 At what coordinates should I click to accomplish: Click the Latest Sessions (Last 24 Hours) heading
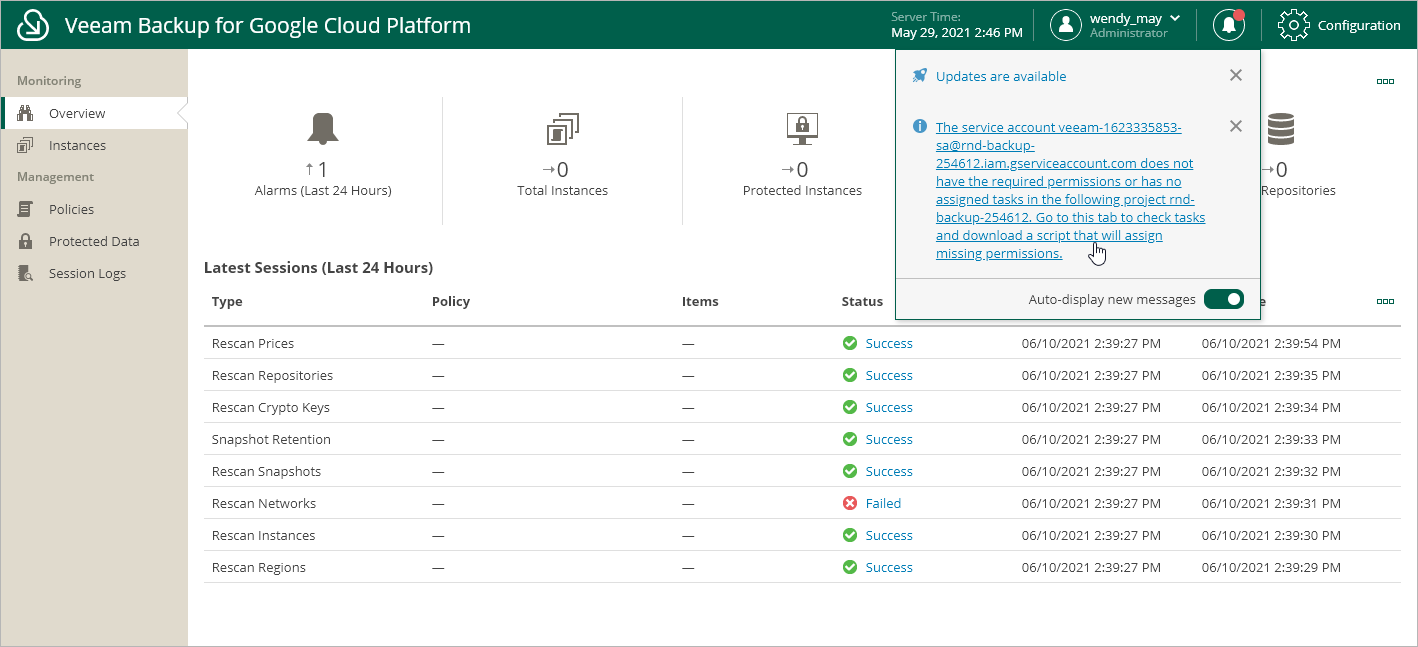coord(318,268)
